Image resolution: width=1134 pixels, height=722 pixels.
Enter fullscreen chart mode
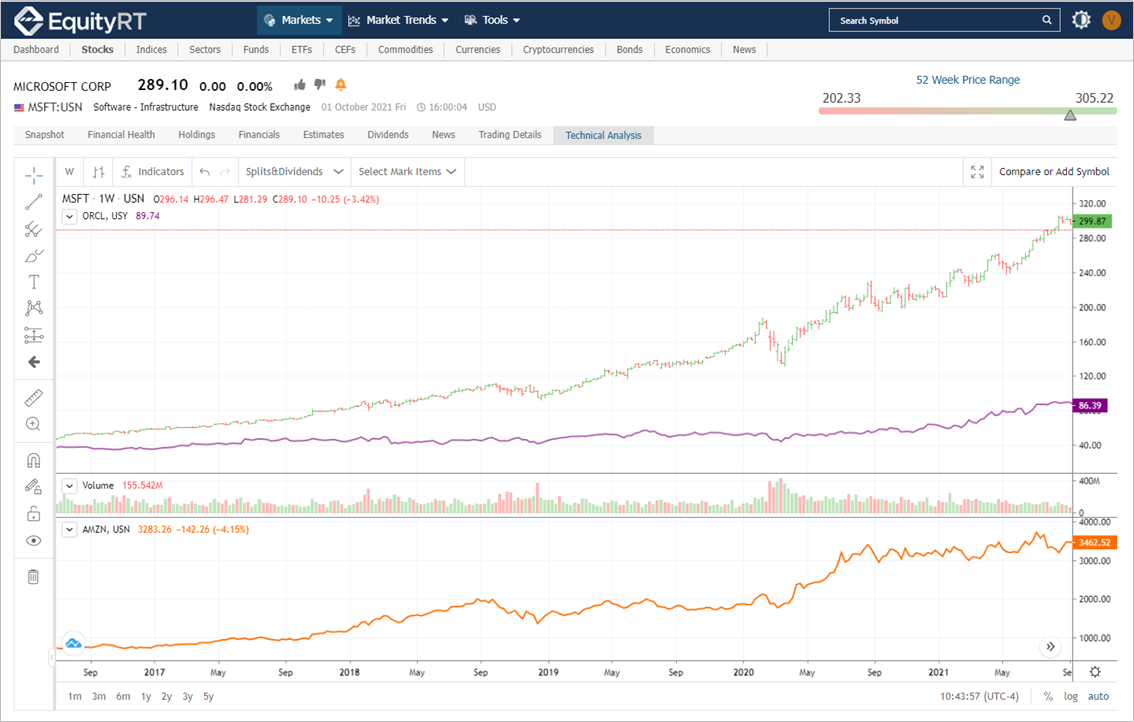(977, 171)
